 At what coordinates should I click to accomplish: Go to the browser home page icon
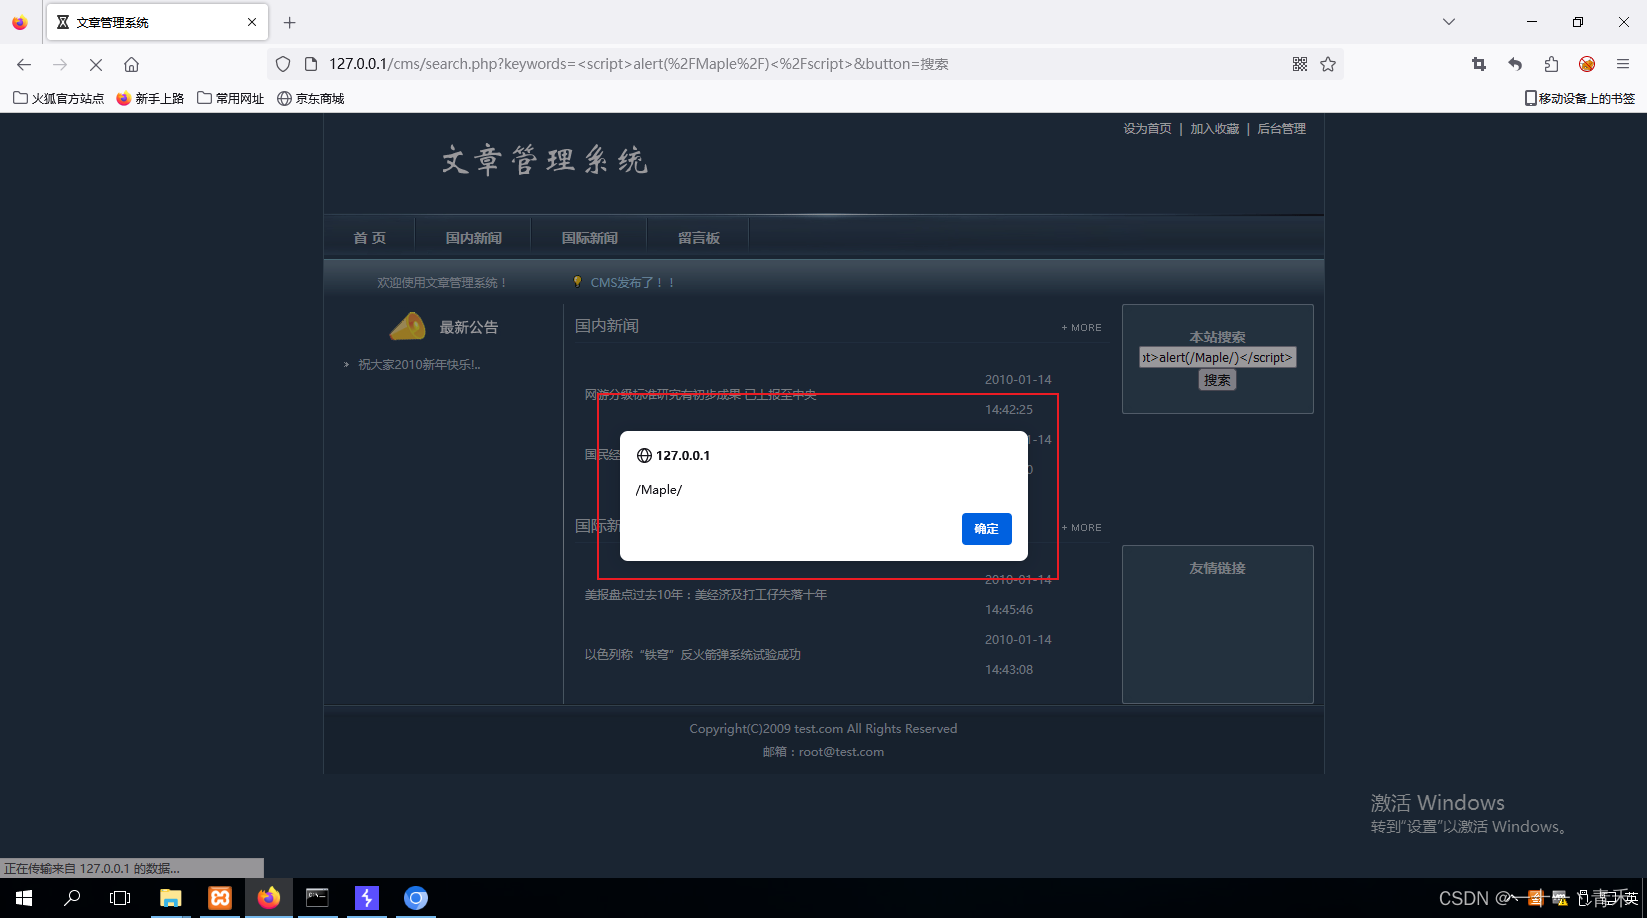click(x=131, y=64)
